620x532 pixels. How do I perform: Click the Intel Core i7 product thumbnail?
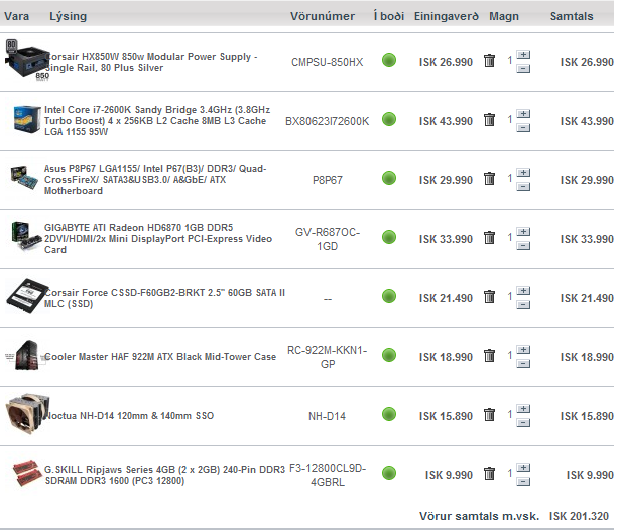(25, 118)
